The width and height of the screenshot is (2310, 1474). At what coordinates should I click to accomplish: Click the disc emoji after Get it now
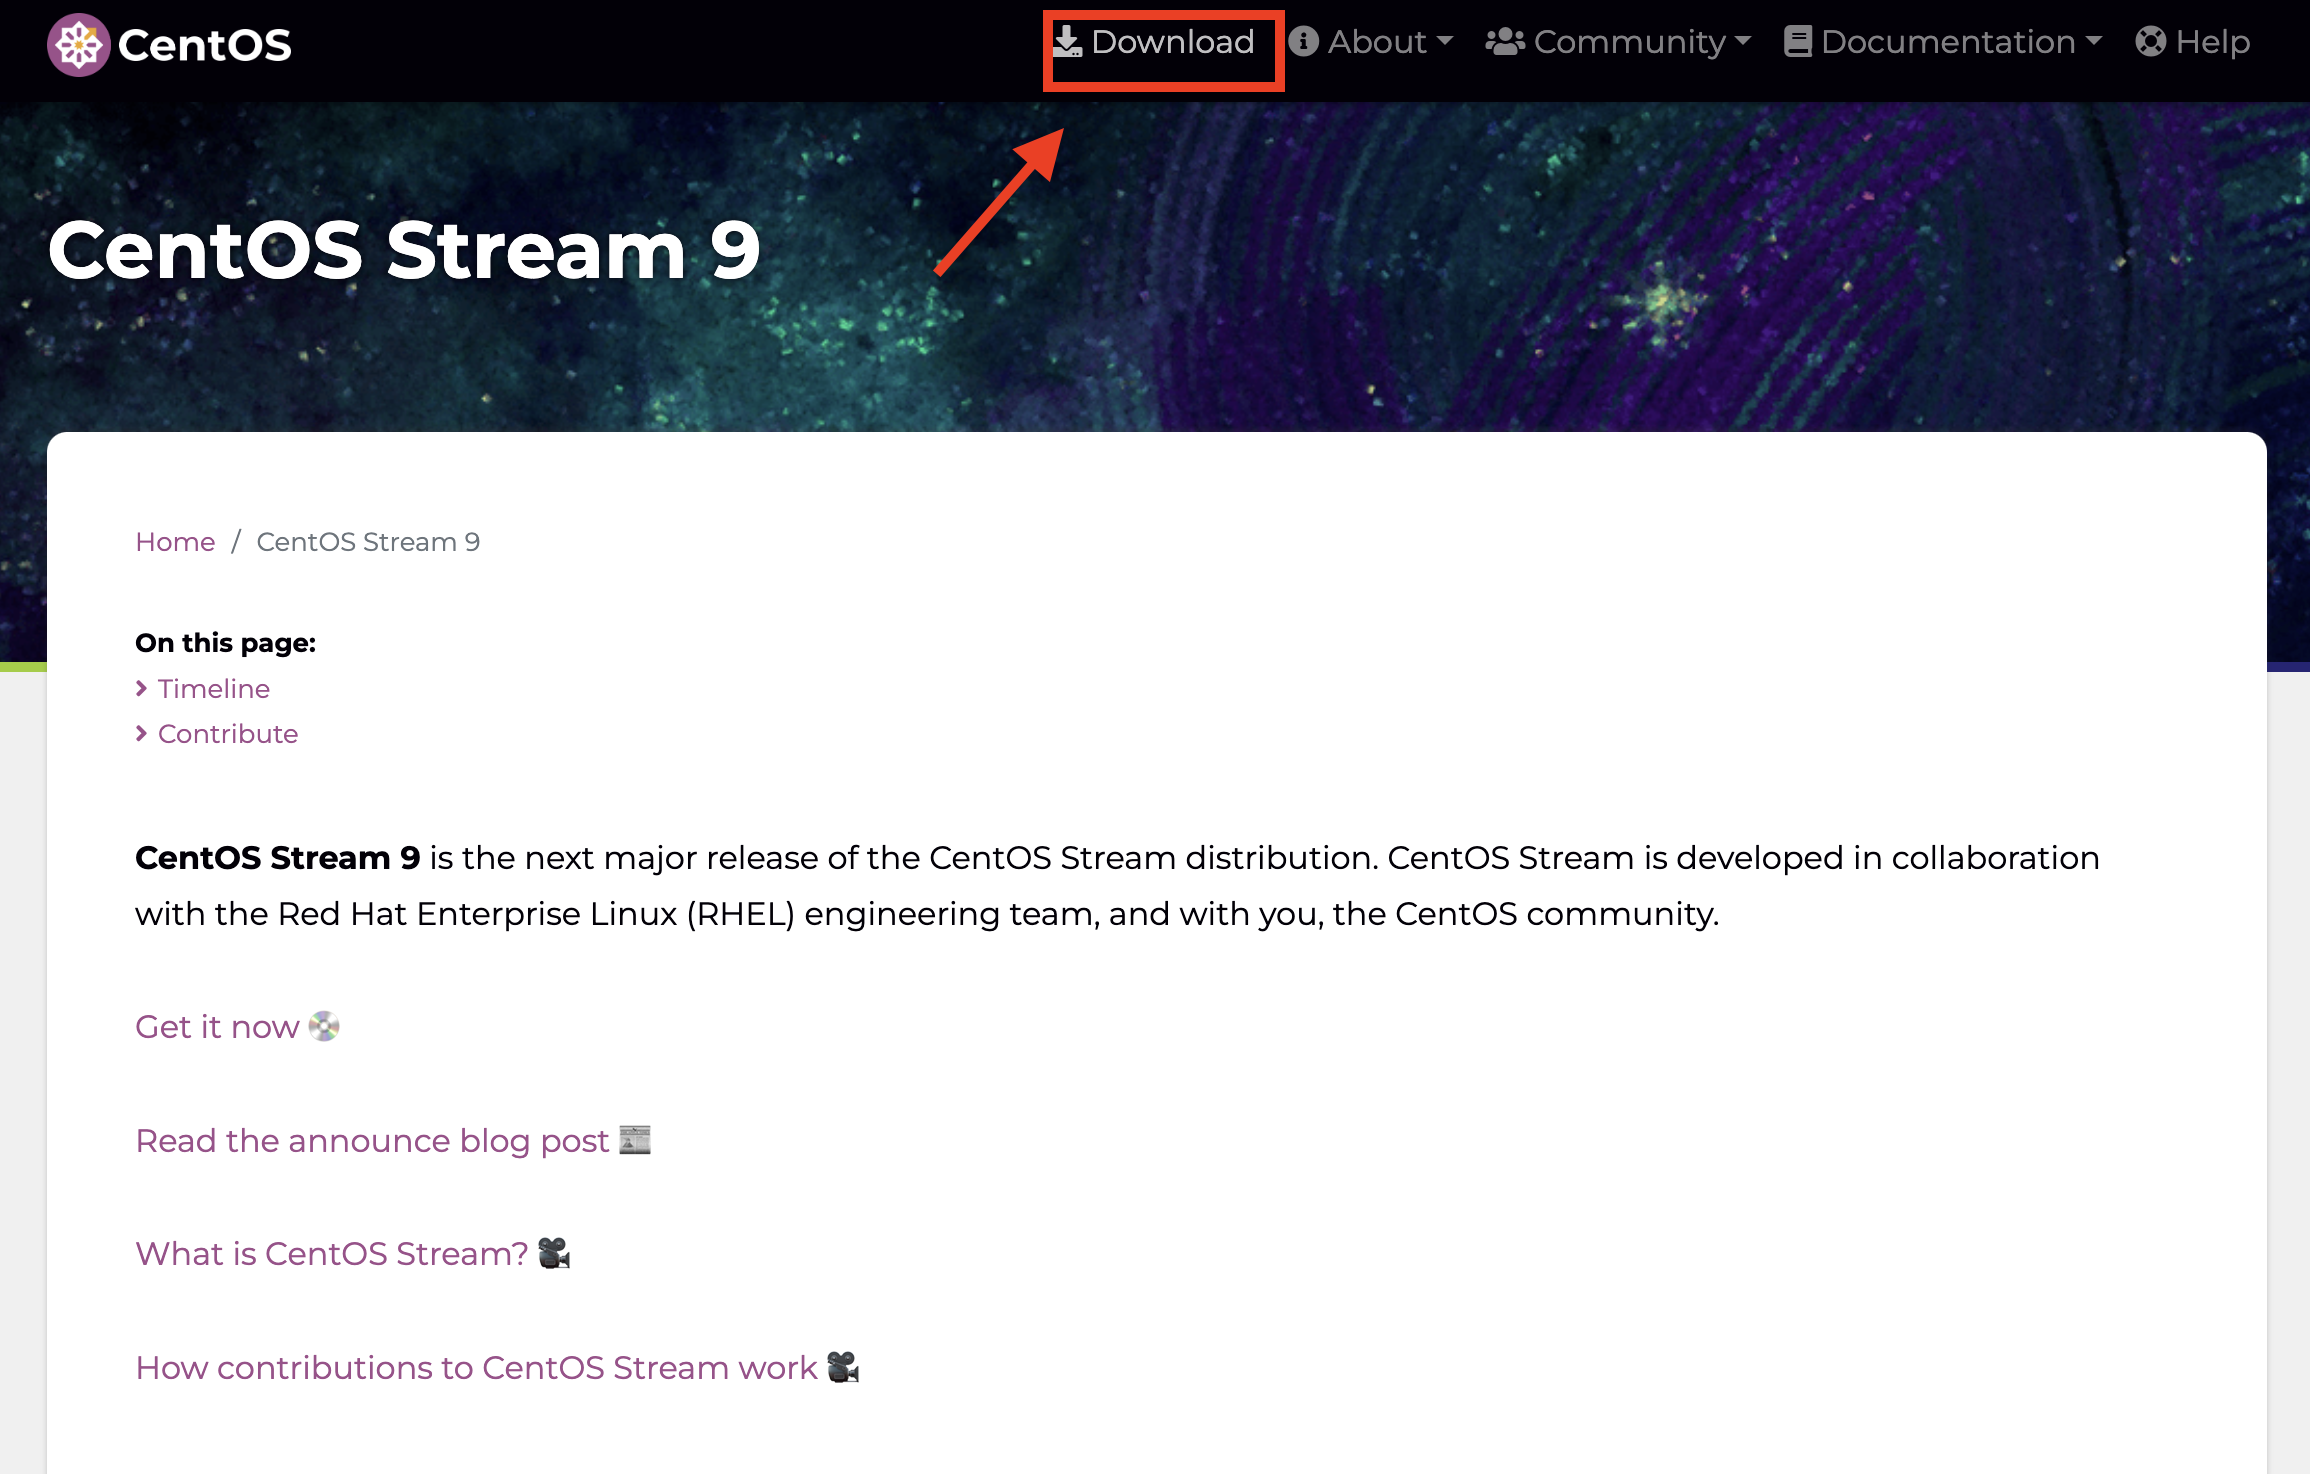click(324, 1026)
